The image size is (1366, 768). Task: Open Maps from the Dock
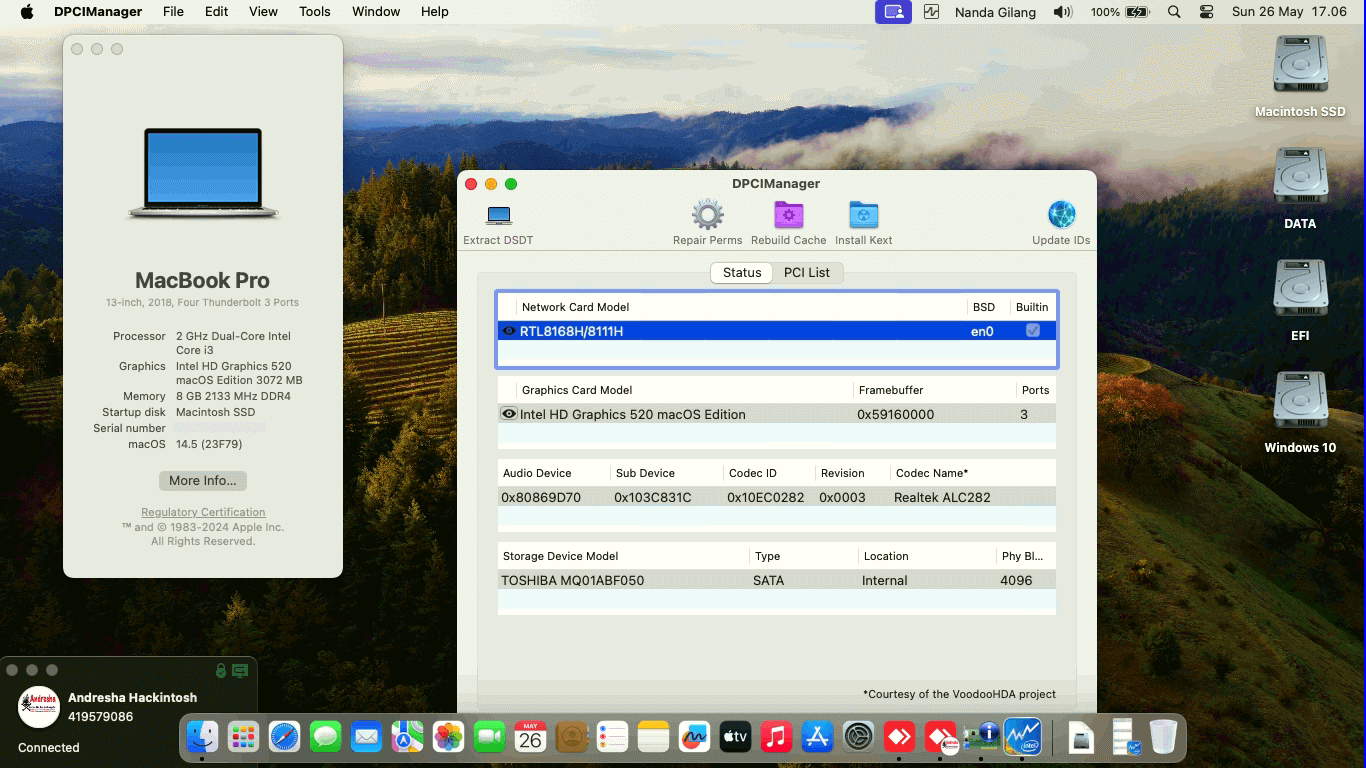407,738
